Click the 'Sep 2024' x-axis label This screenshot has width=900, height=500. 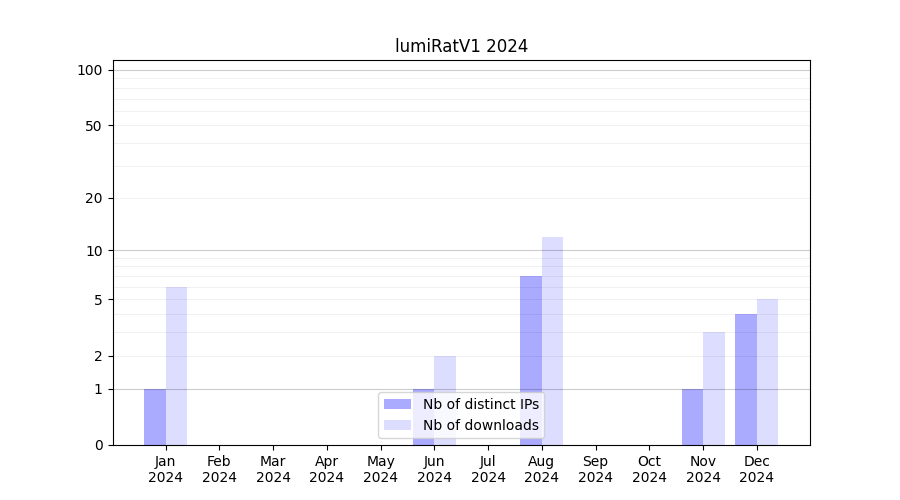595,469
